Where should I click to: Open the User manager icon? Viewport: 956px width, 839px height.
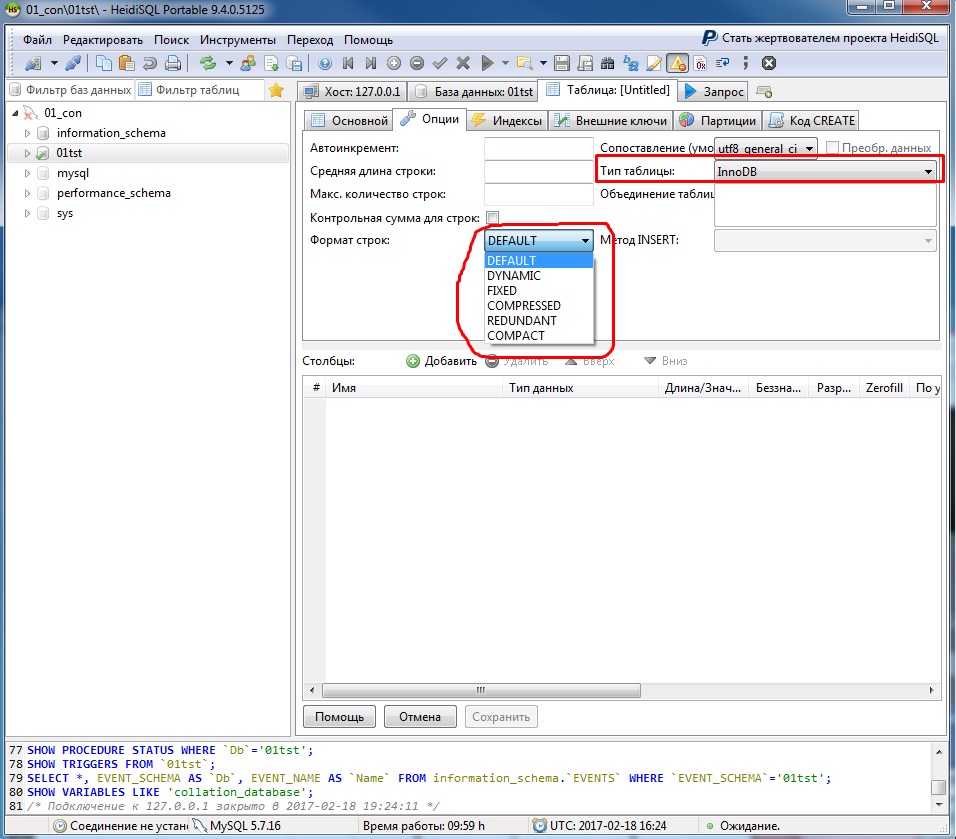click(x=248, y=63)
